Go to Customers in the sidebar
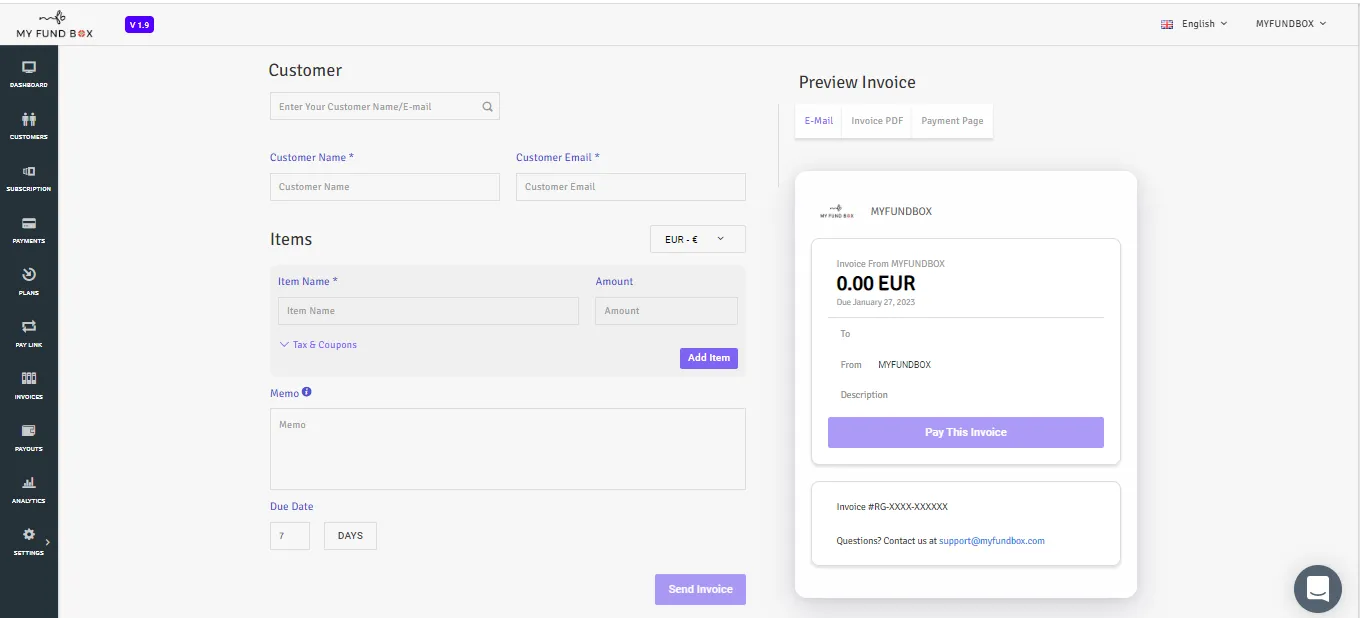Screen dimensions: 1360x618 29,119
